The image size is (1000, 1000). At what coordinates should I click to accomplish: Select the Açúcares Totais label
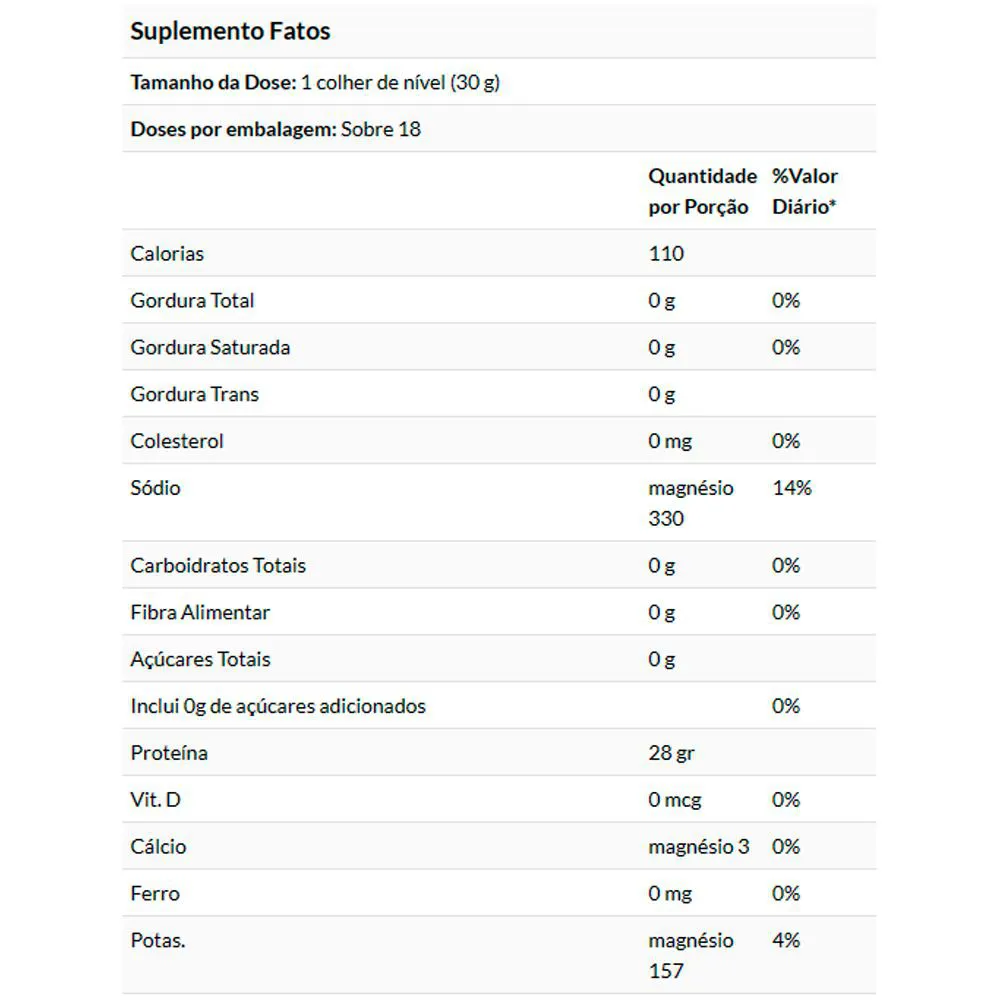click(x=200, y=659)
